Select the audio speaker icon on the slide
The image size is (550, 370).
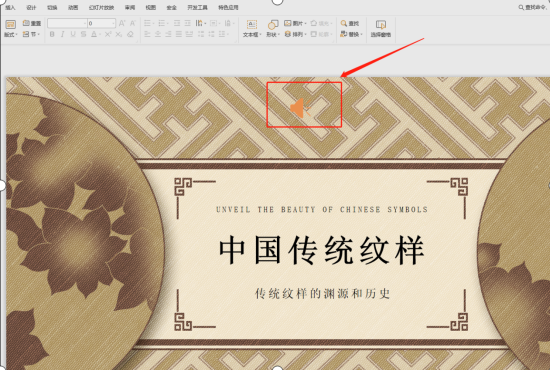(300, 107)
